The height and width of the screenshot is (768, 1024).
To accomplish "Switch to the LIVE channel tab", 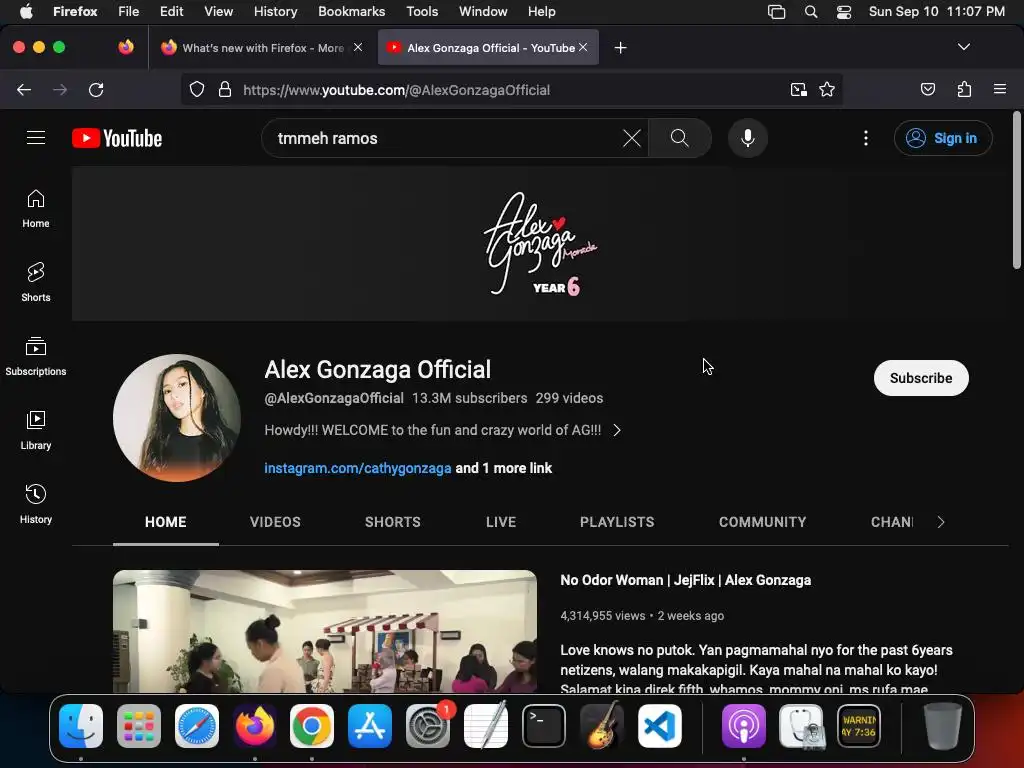I will point(501,522).
